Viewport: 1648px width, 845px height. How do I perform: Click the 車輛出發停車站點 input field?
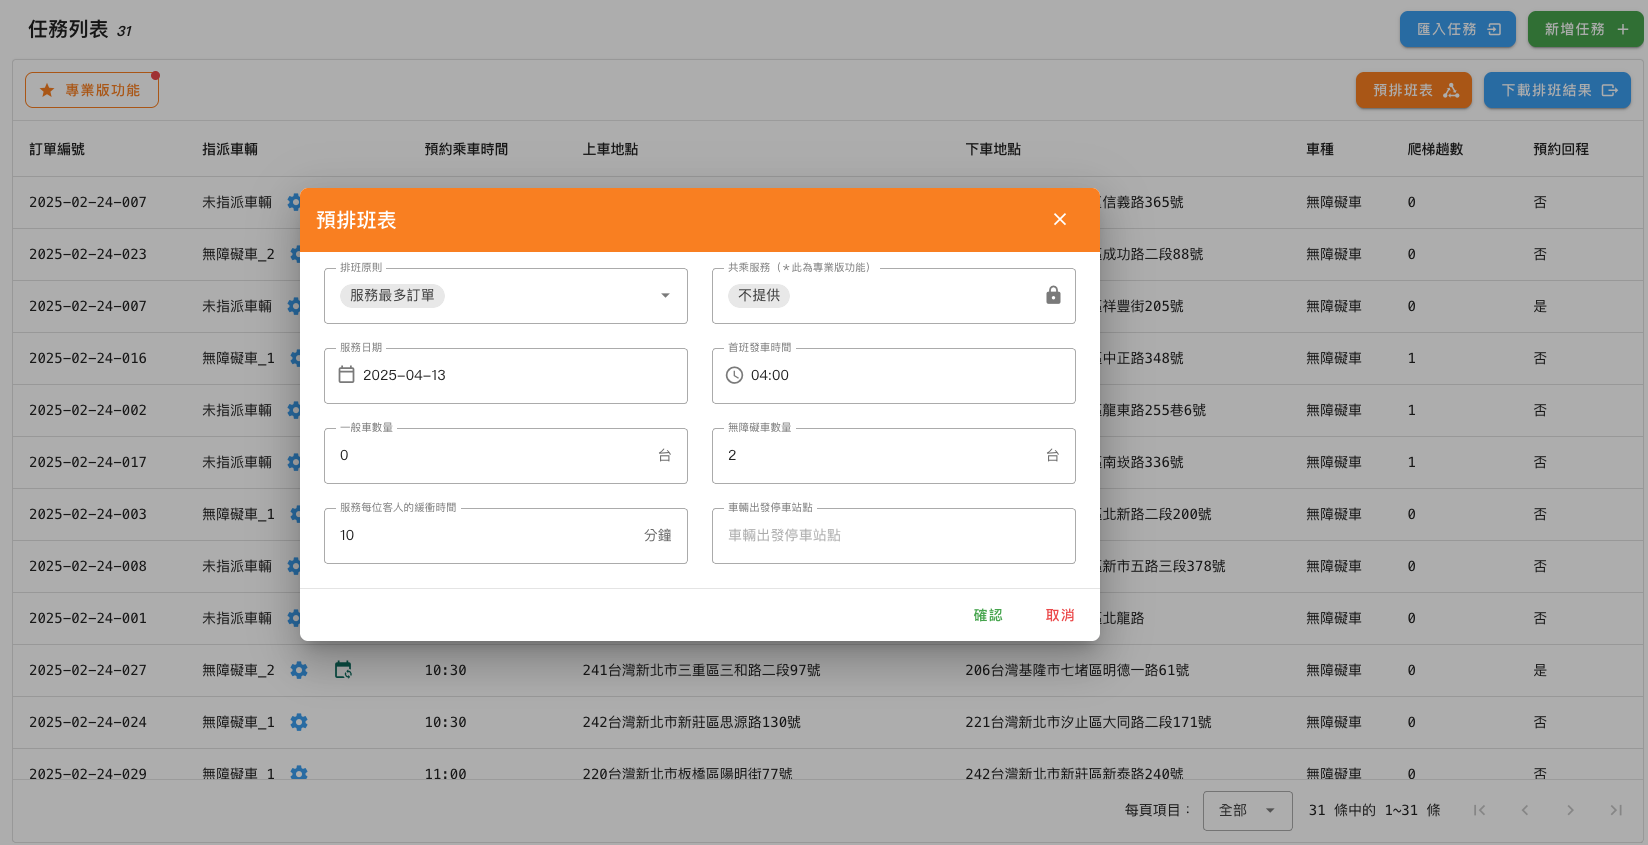click(x=894, y=536)
